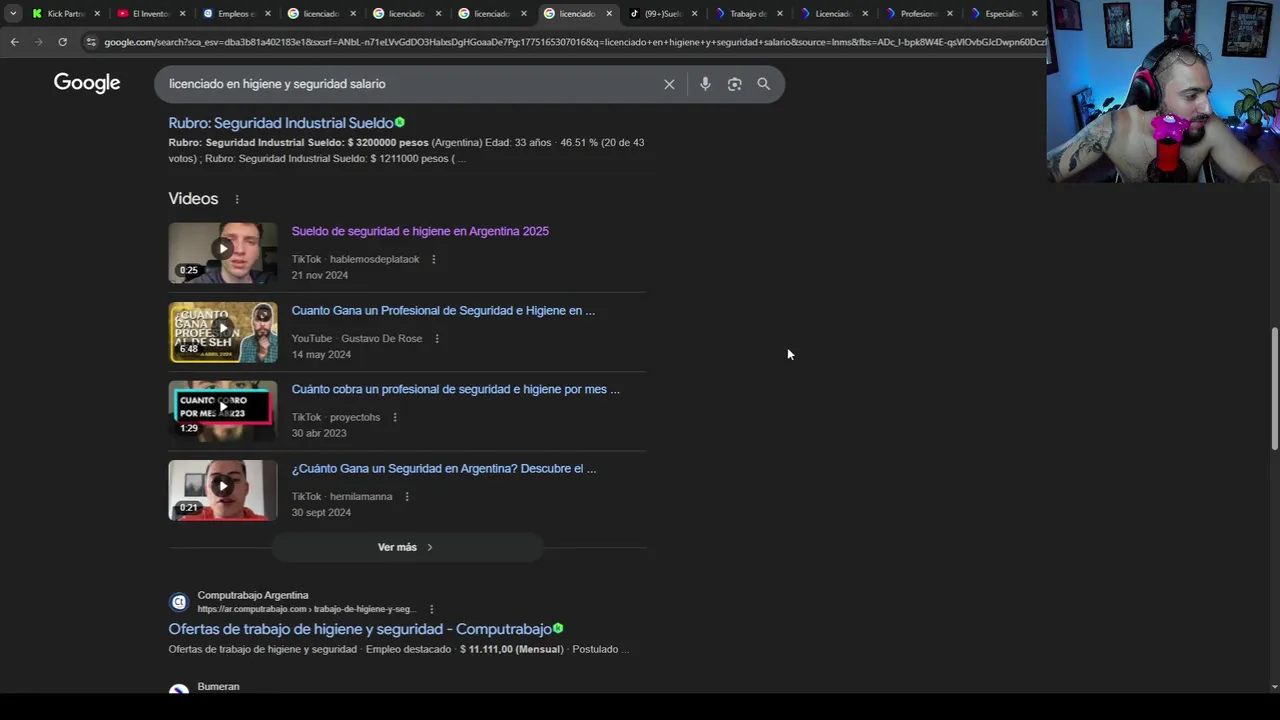The height and width of the screenshot is (720, 1280).
Task: Click the Computrabajo Argentina favicon
Action: point(179,602)
